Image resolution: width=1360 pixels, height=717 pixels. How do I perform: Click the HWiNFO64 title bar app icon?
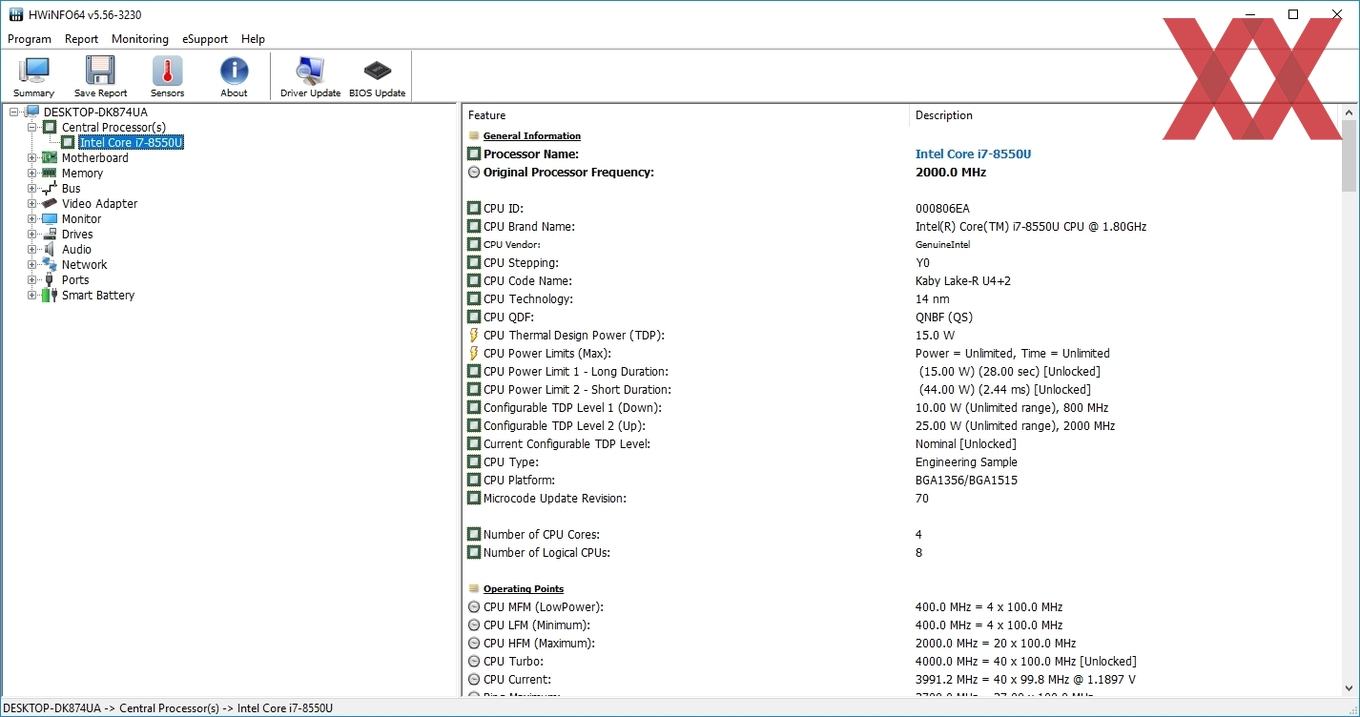(x=15, y=14)
